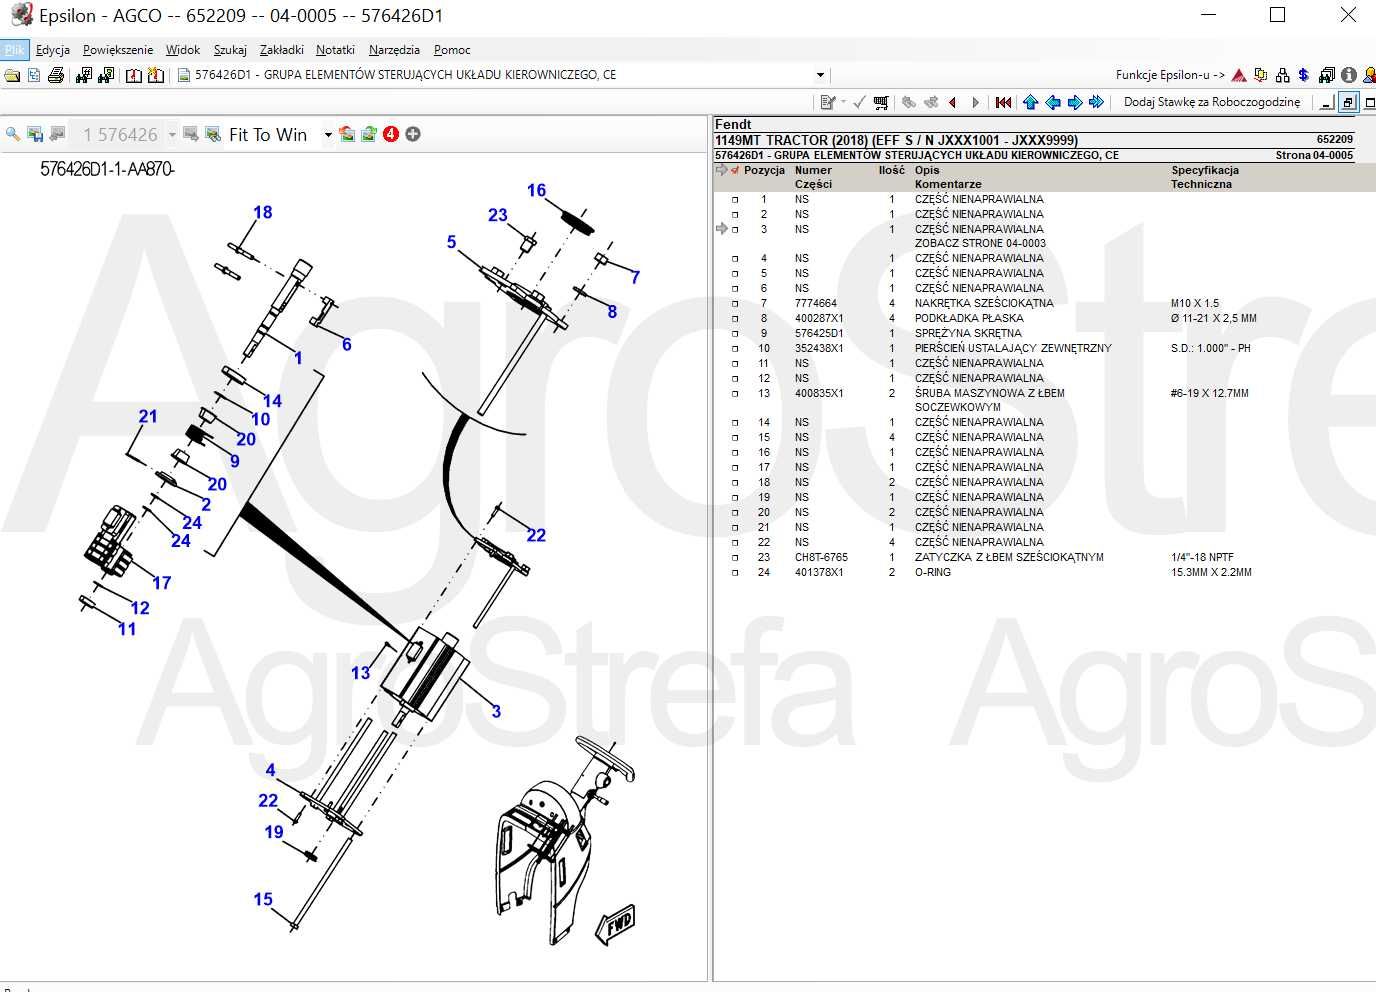Click the shopping cart icon
This screenshot has height=992, width=1376.
pos(881,102)
